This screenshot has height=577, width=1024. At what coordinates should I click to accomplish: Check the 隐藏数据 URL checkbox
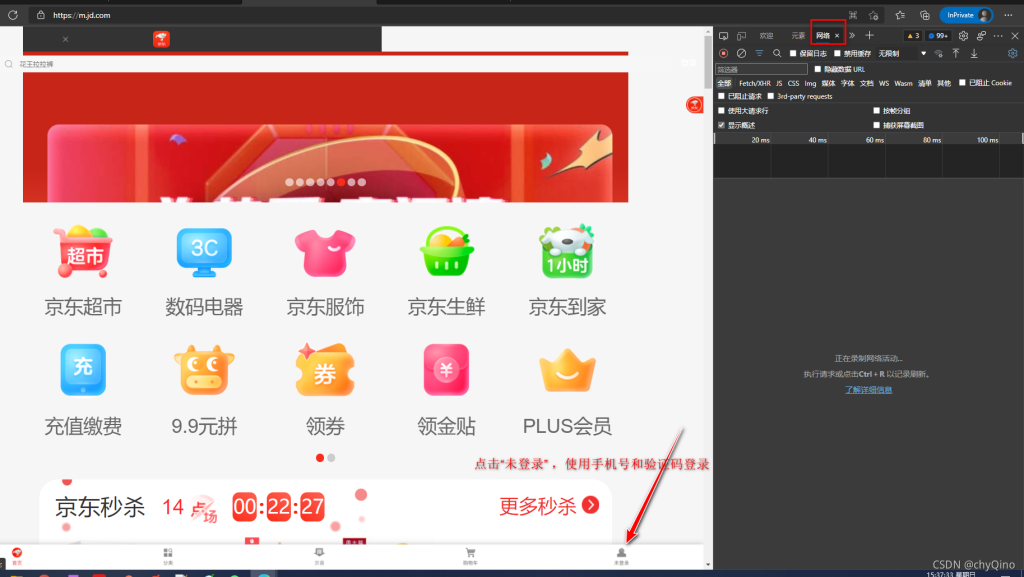pyautogui.click(x=818, y=69)
